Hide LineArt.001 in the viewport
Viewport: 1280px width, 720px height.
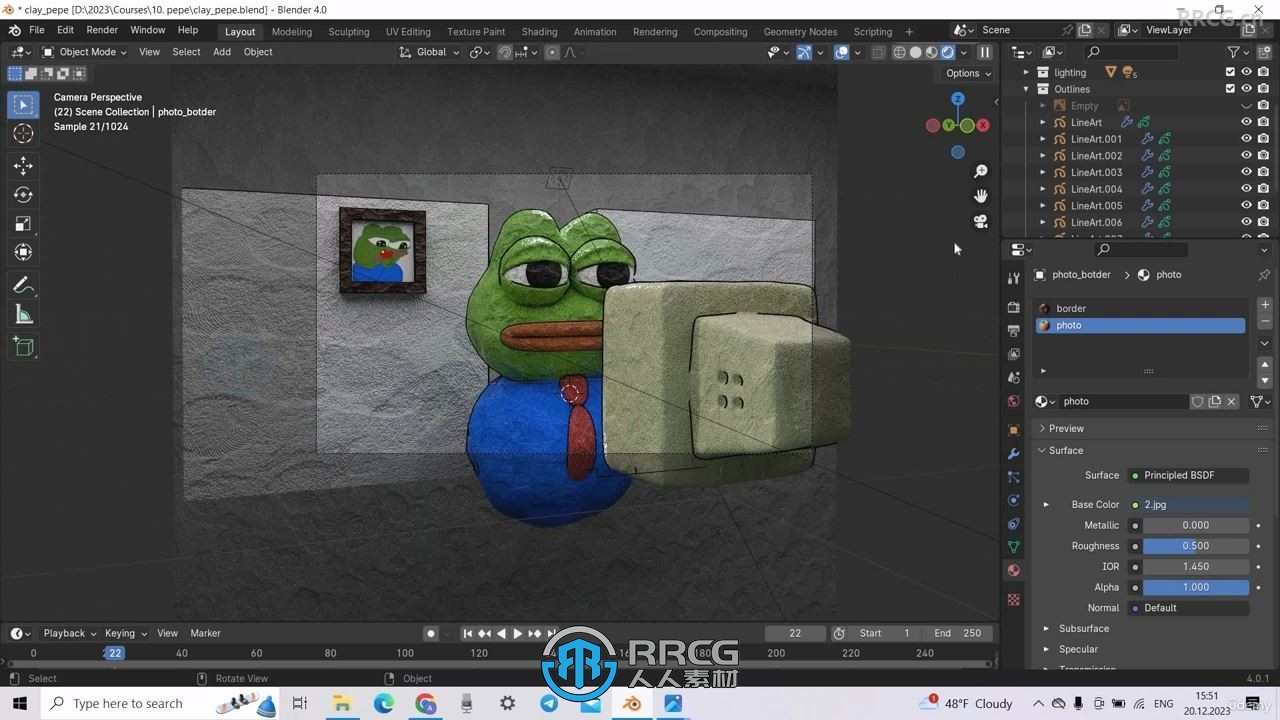pyautogui.click(x=1246, y=139)
